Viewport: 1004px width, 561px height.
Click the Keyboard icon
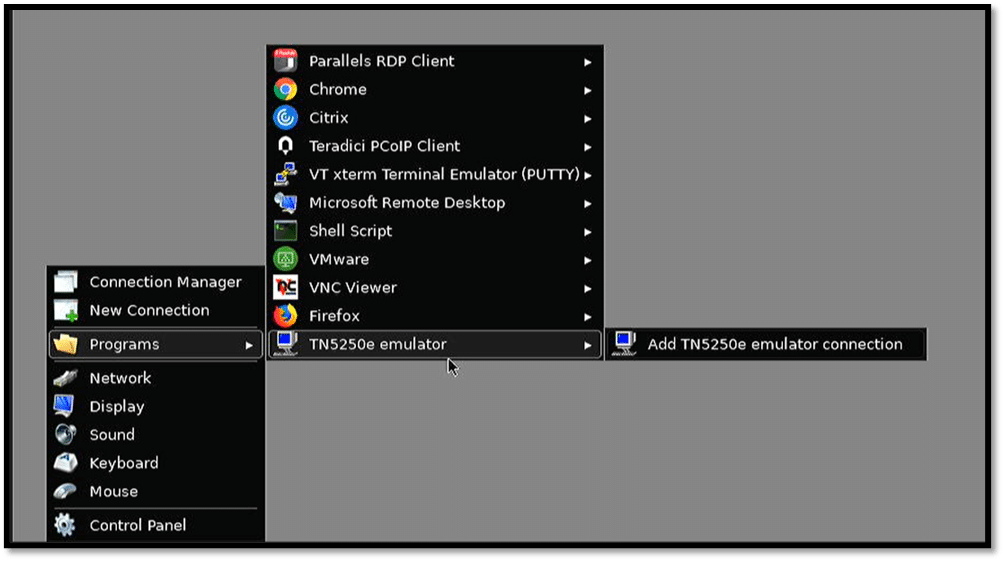click(66, 462)
